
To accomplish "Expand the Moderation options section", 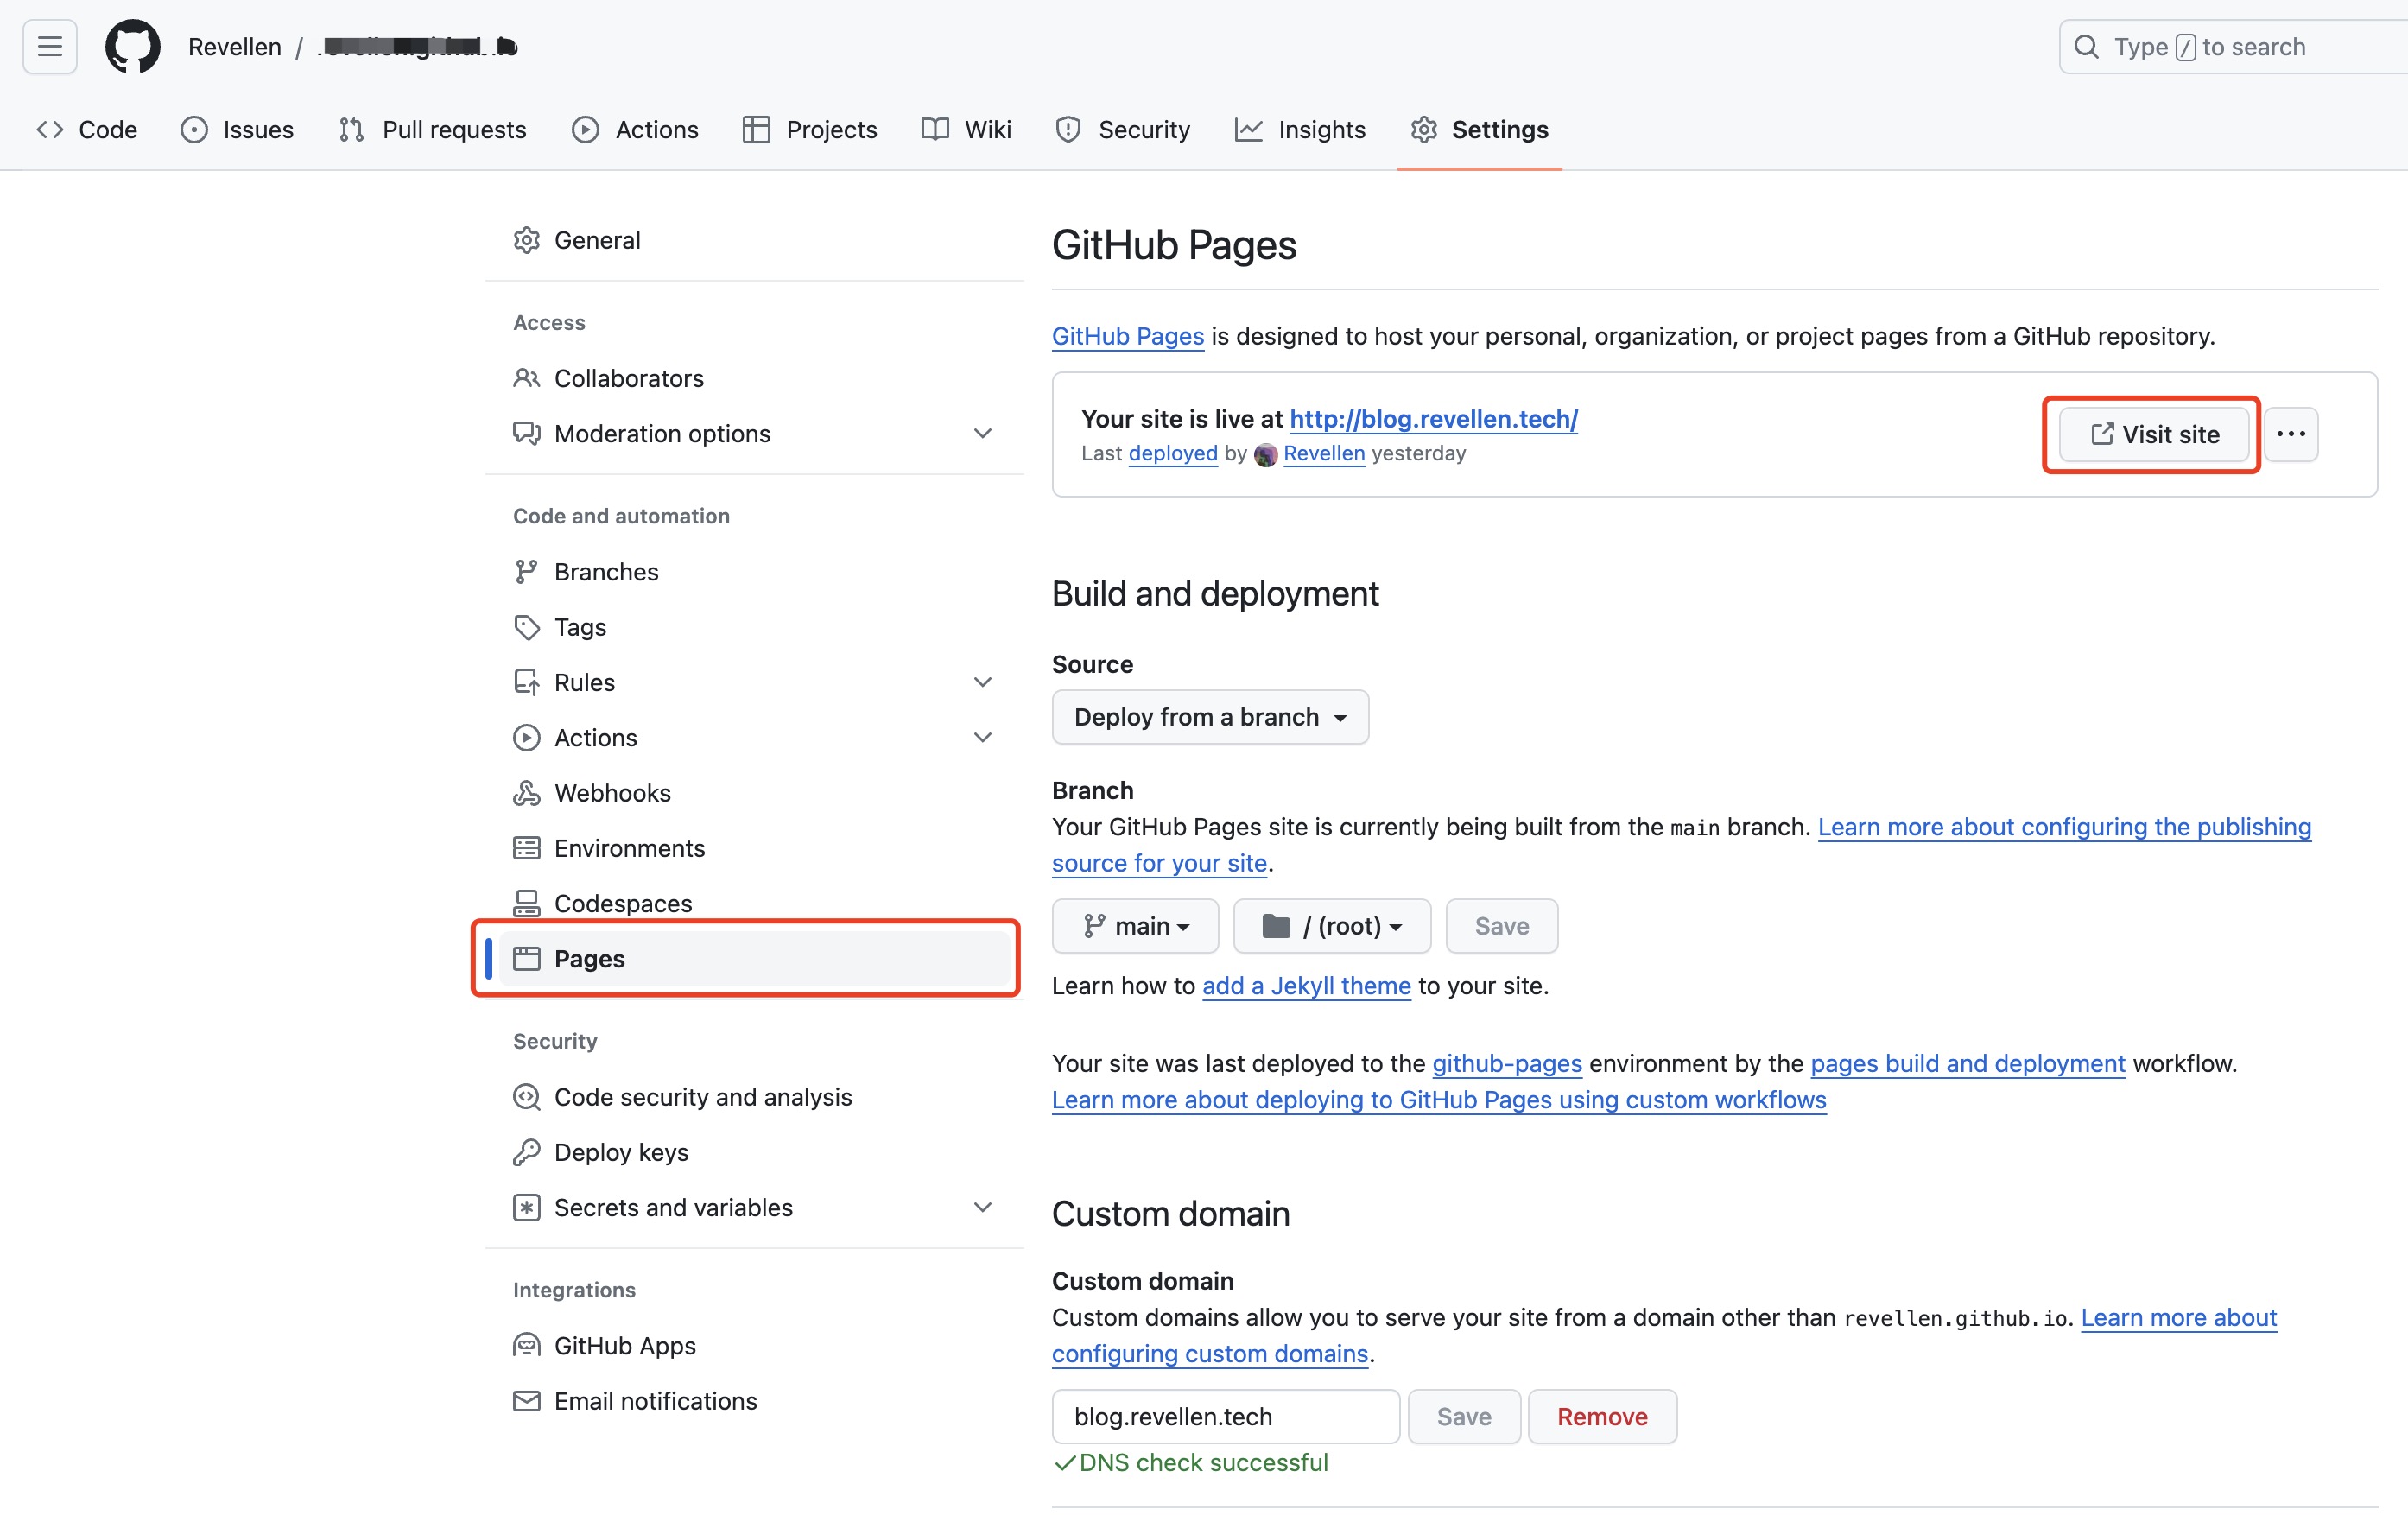I will [x=982, y=433].
